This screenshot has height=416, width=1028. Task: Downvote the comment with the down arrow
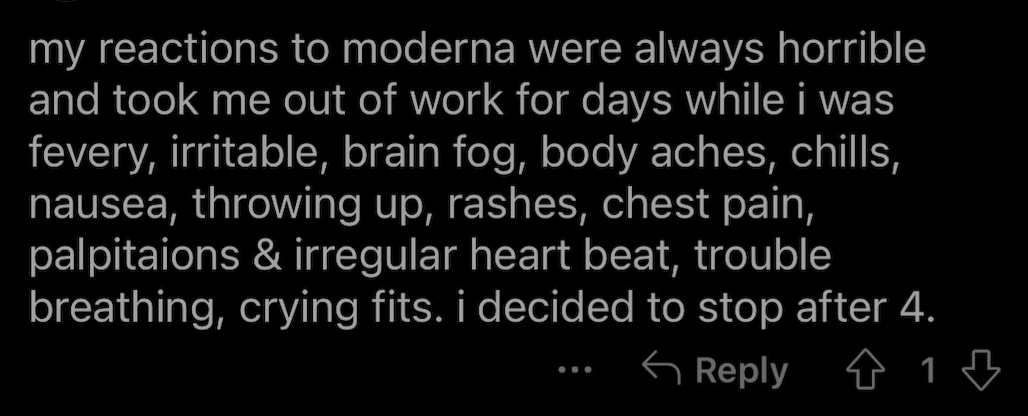[x=981, y=370]
